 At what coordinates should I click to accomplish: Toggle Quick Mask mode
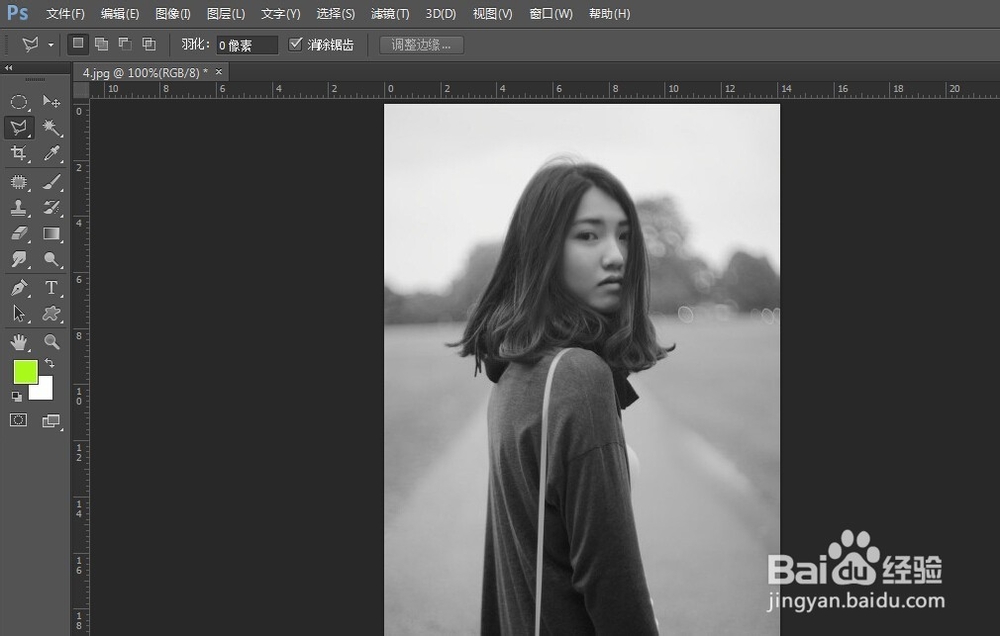coord(18,420)
